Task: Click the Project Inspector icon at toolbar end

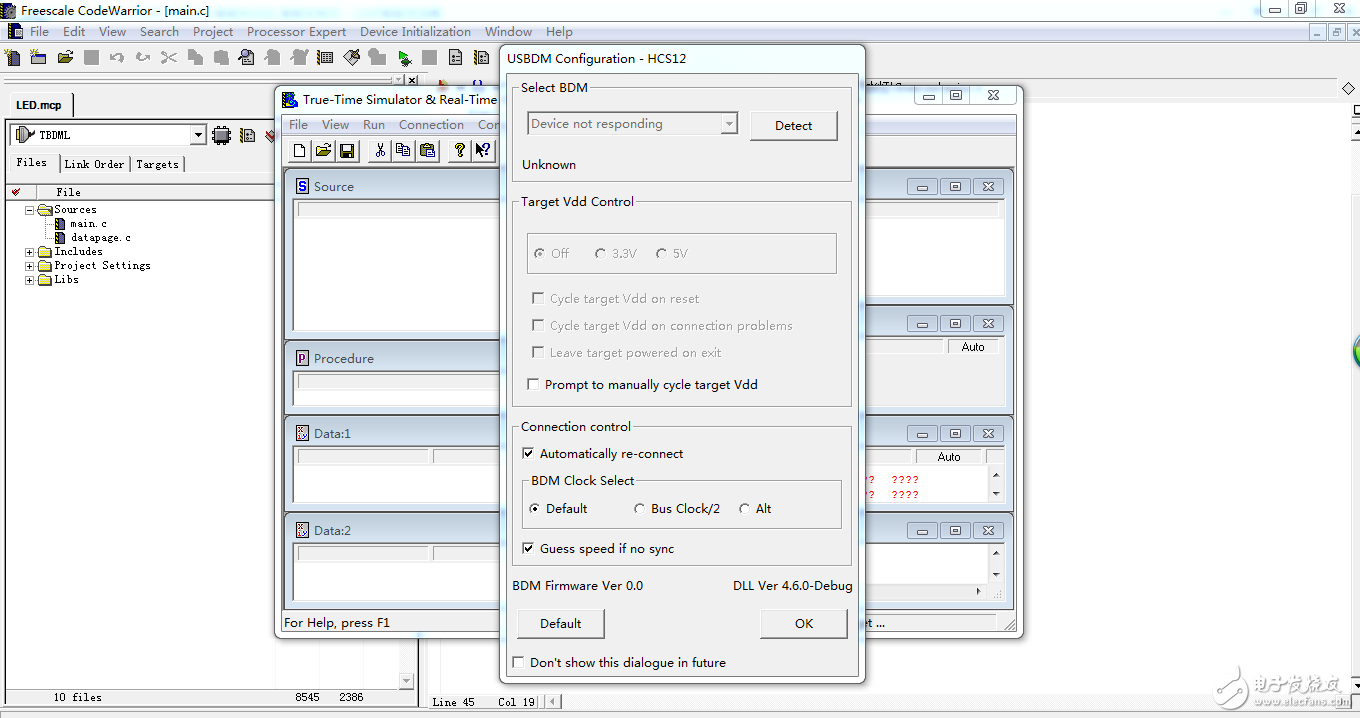Action: coord(481,57)
